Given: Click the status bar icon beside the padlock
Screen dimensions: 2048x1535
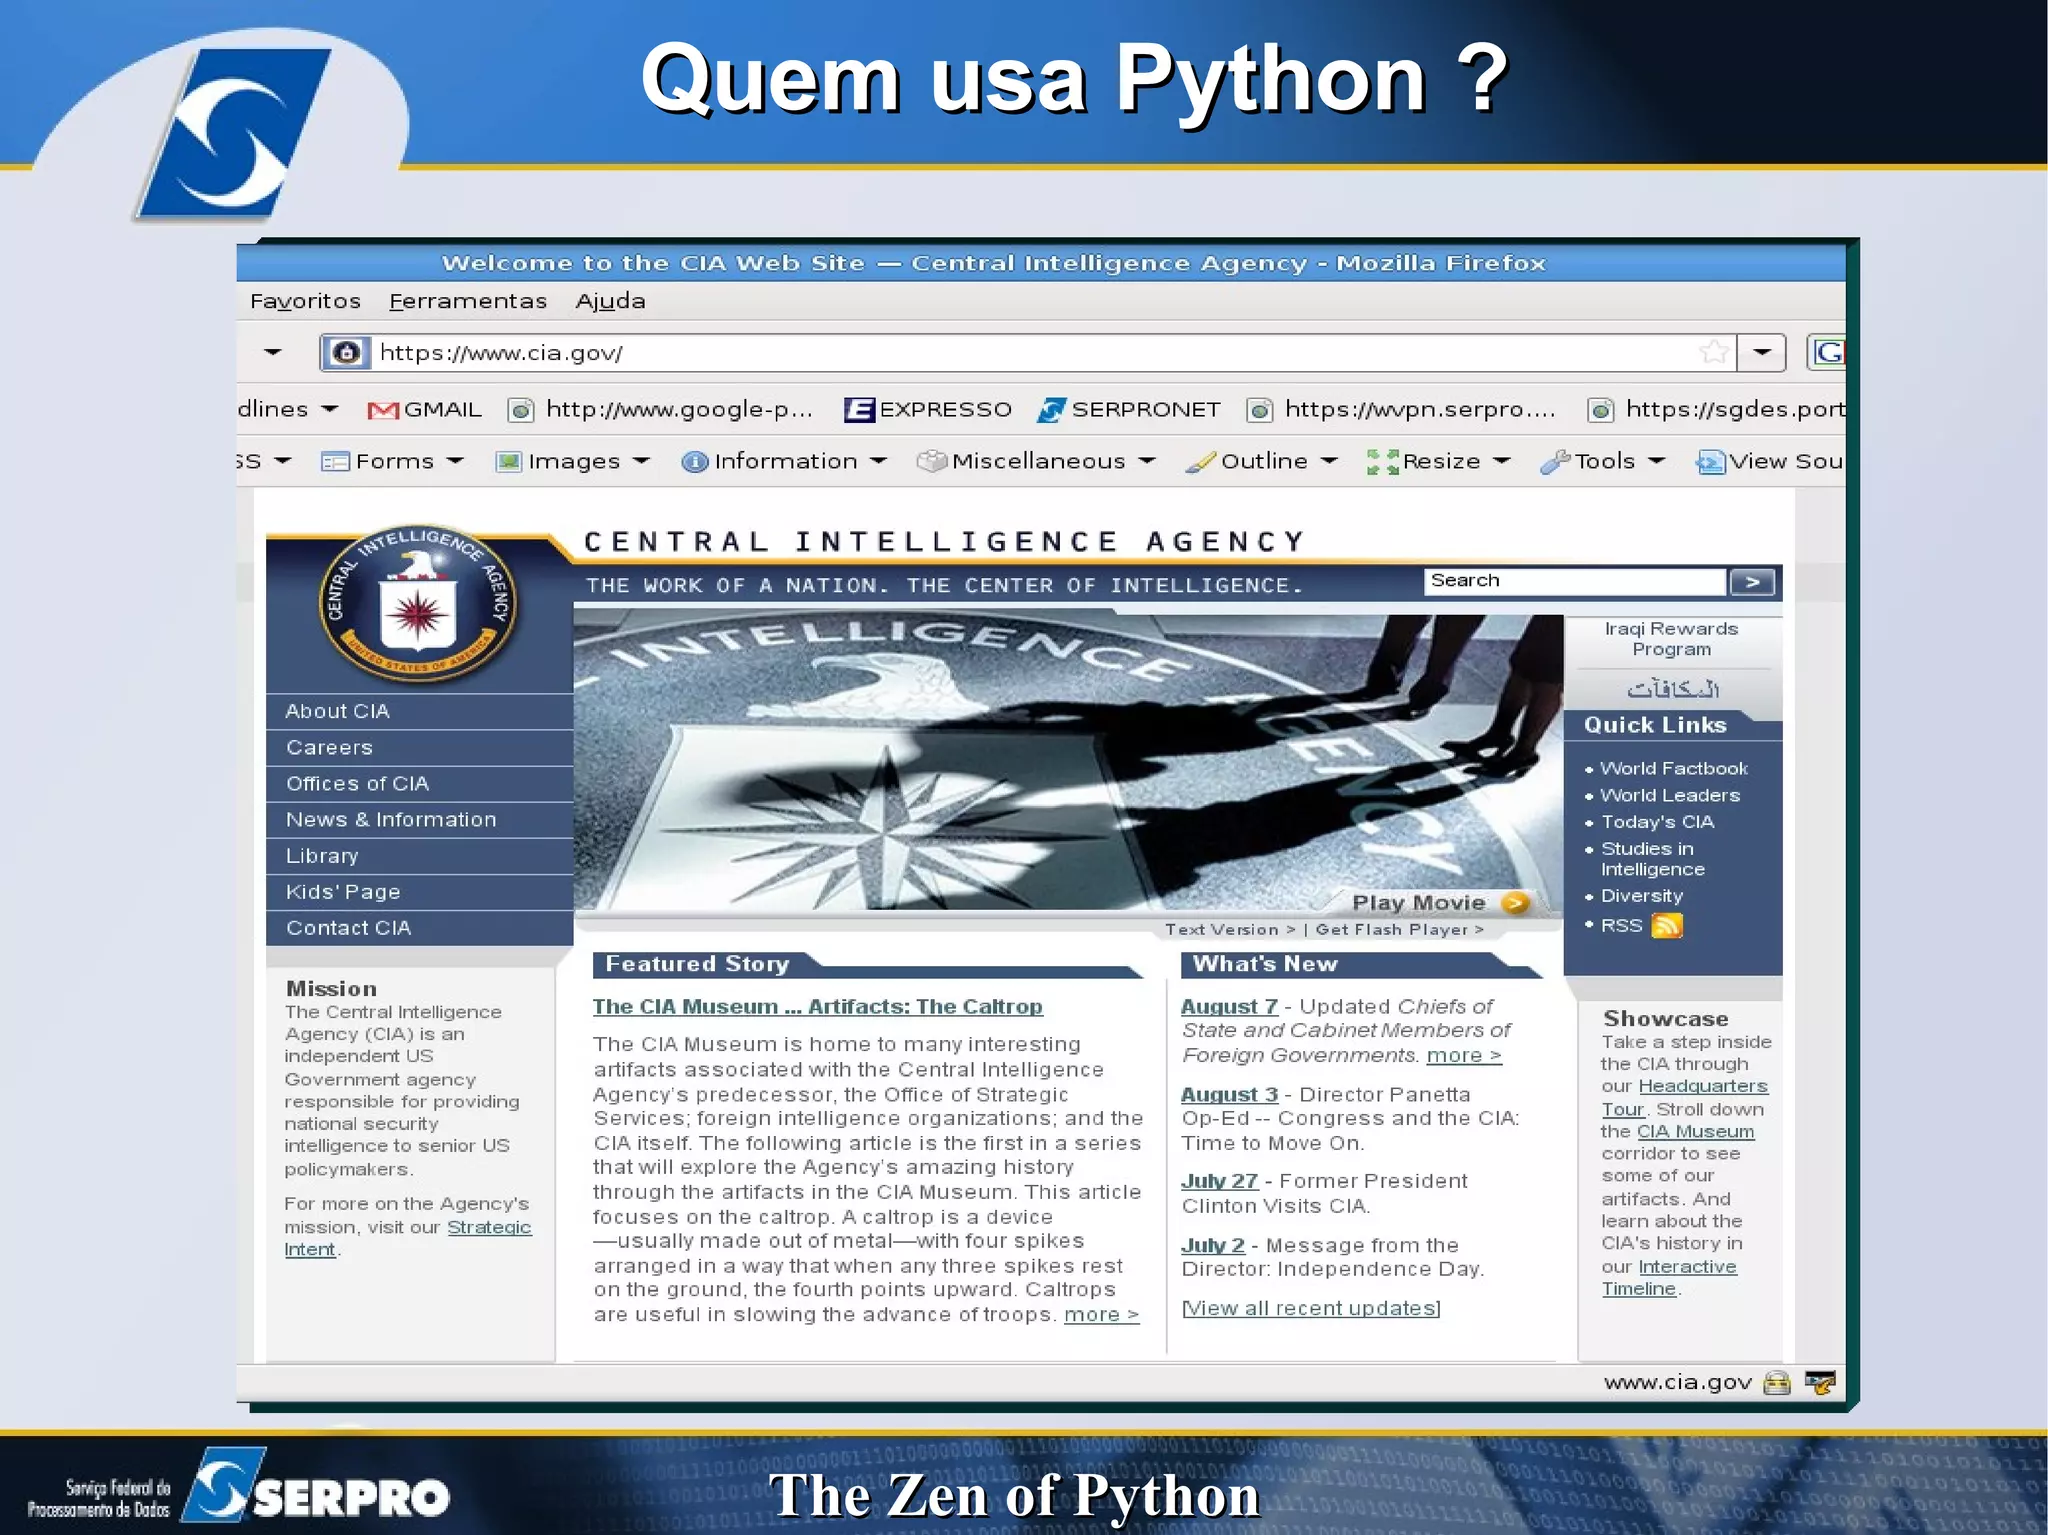Looking at the screenshot, I should point(1820,1383).
